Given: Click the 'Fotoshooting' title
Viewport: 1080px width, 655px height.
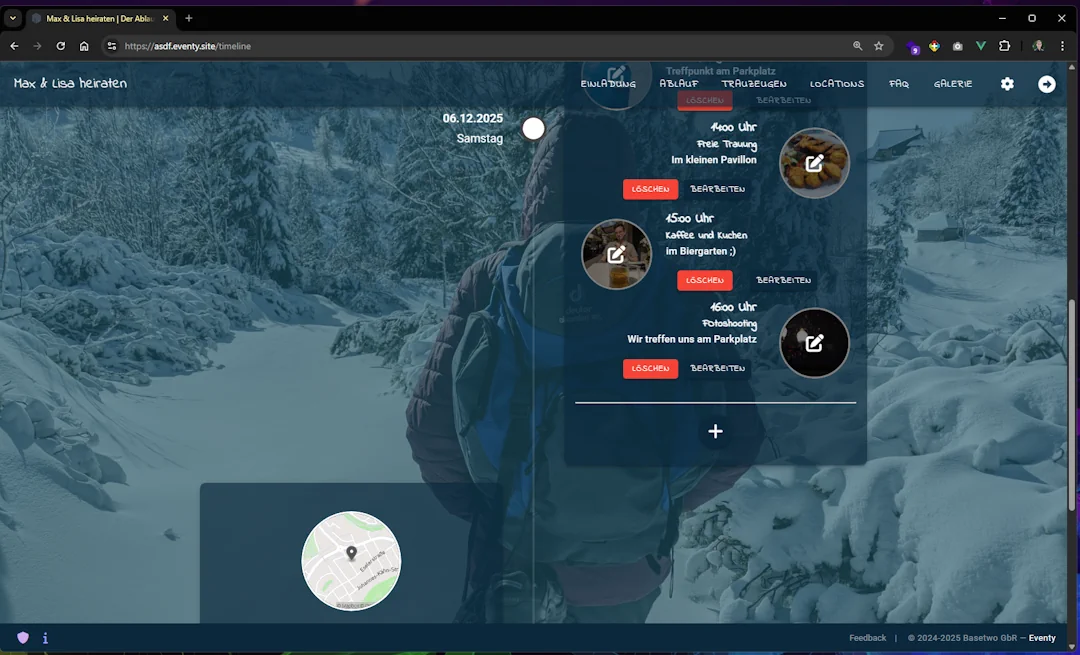Looking at the screenshot, I should tap(729, 324).
